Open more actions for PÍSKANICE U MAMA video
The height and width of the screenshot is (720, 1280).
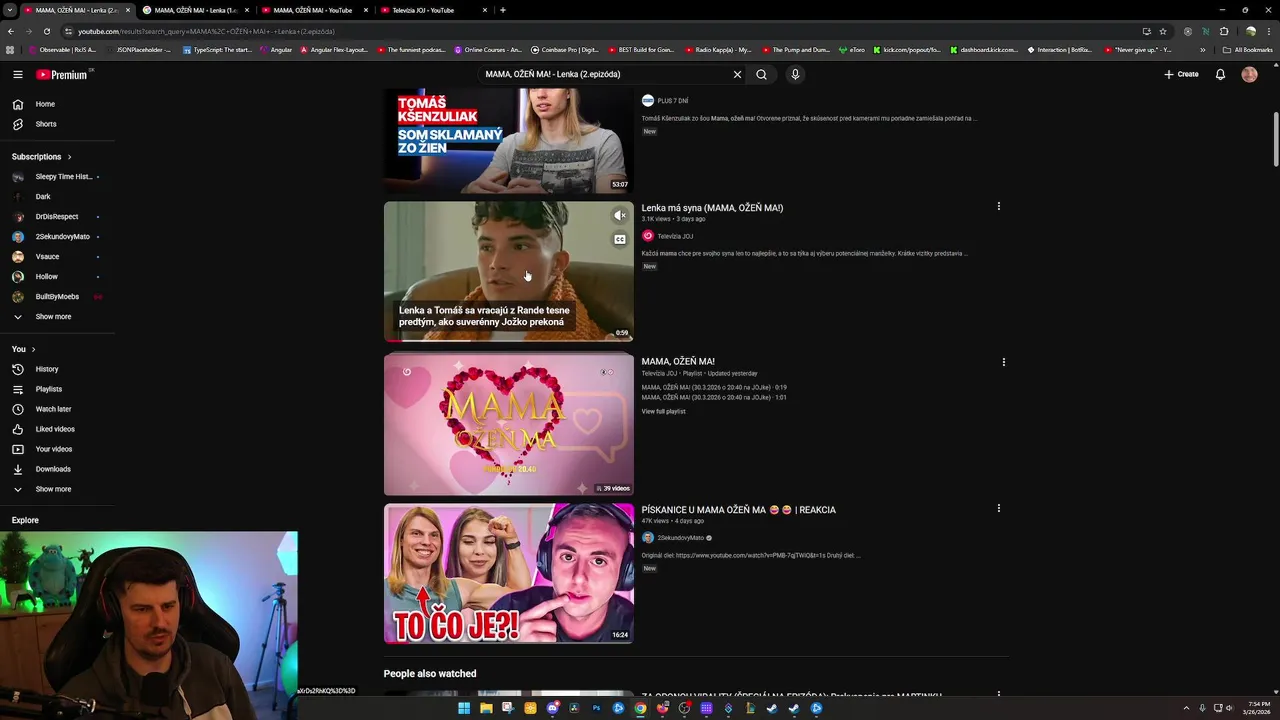click(x=998, y=508)
